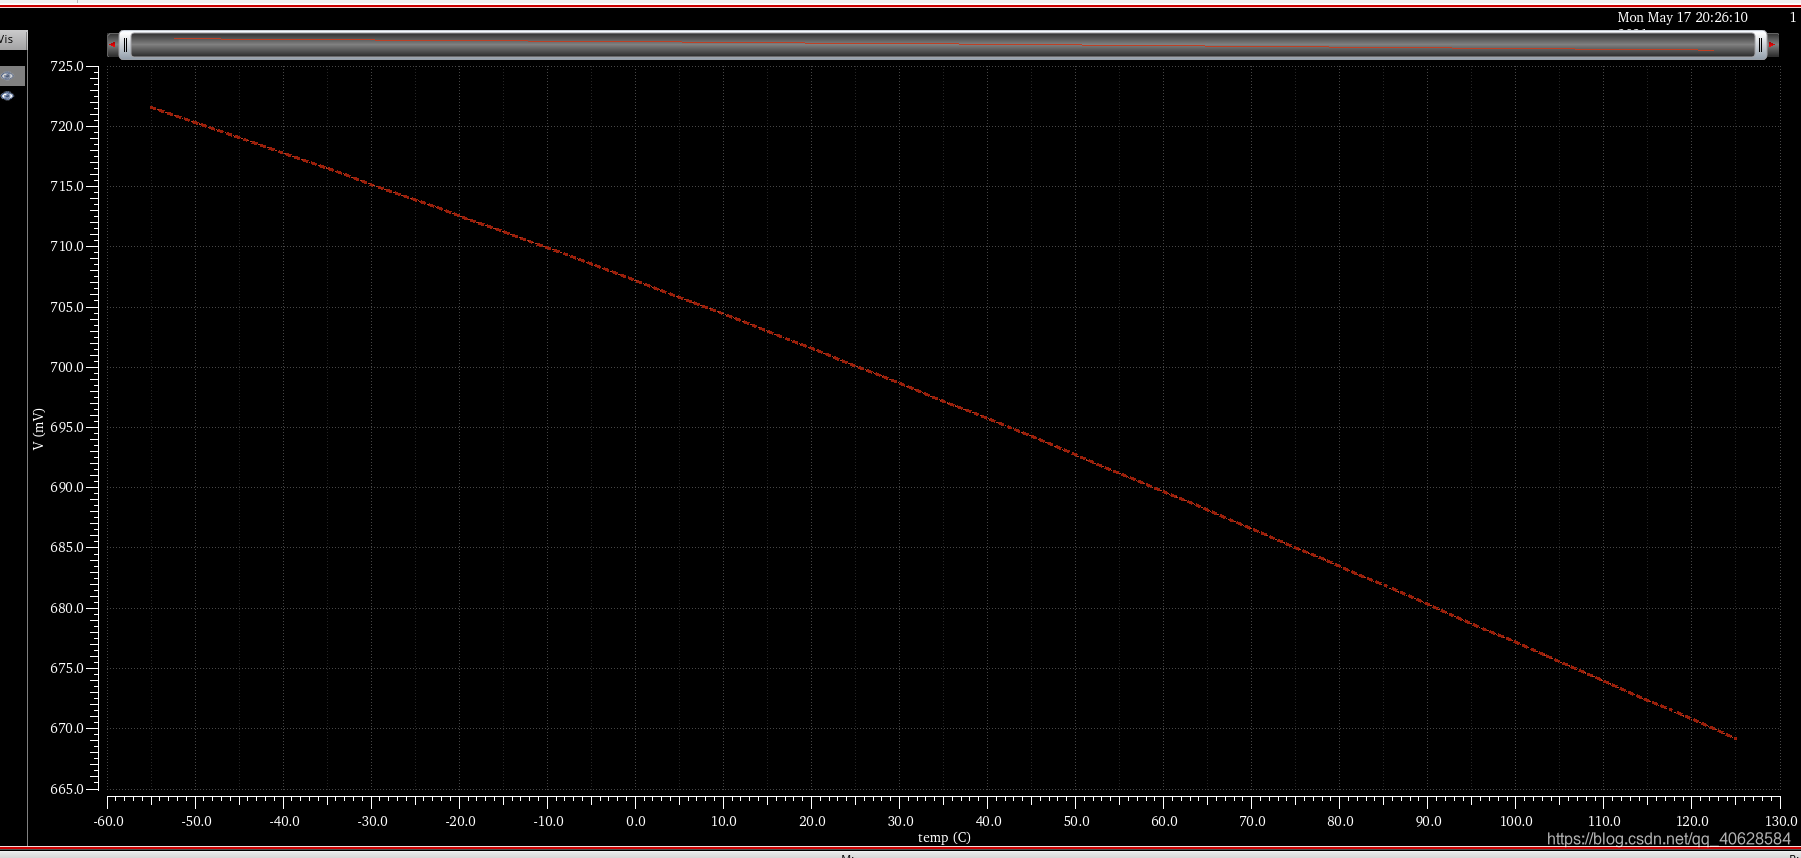
Task: Click the x-axis label "50.0"
Action: tap(1076, 821)
